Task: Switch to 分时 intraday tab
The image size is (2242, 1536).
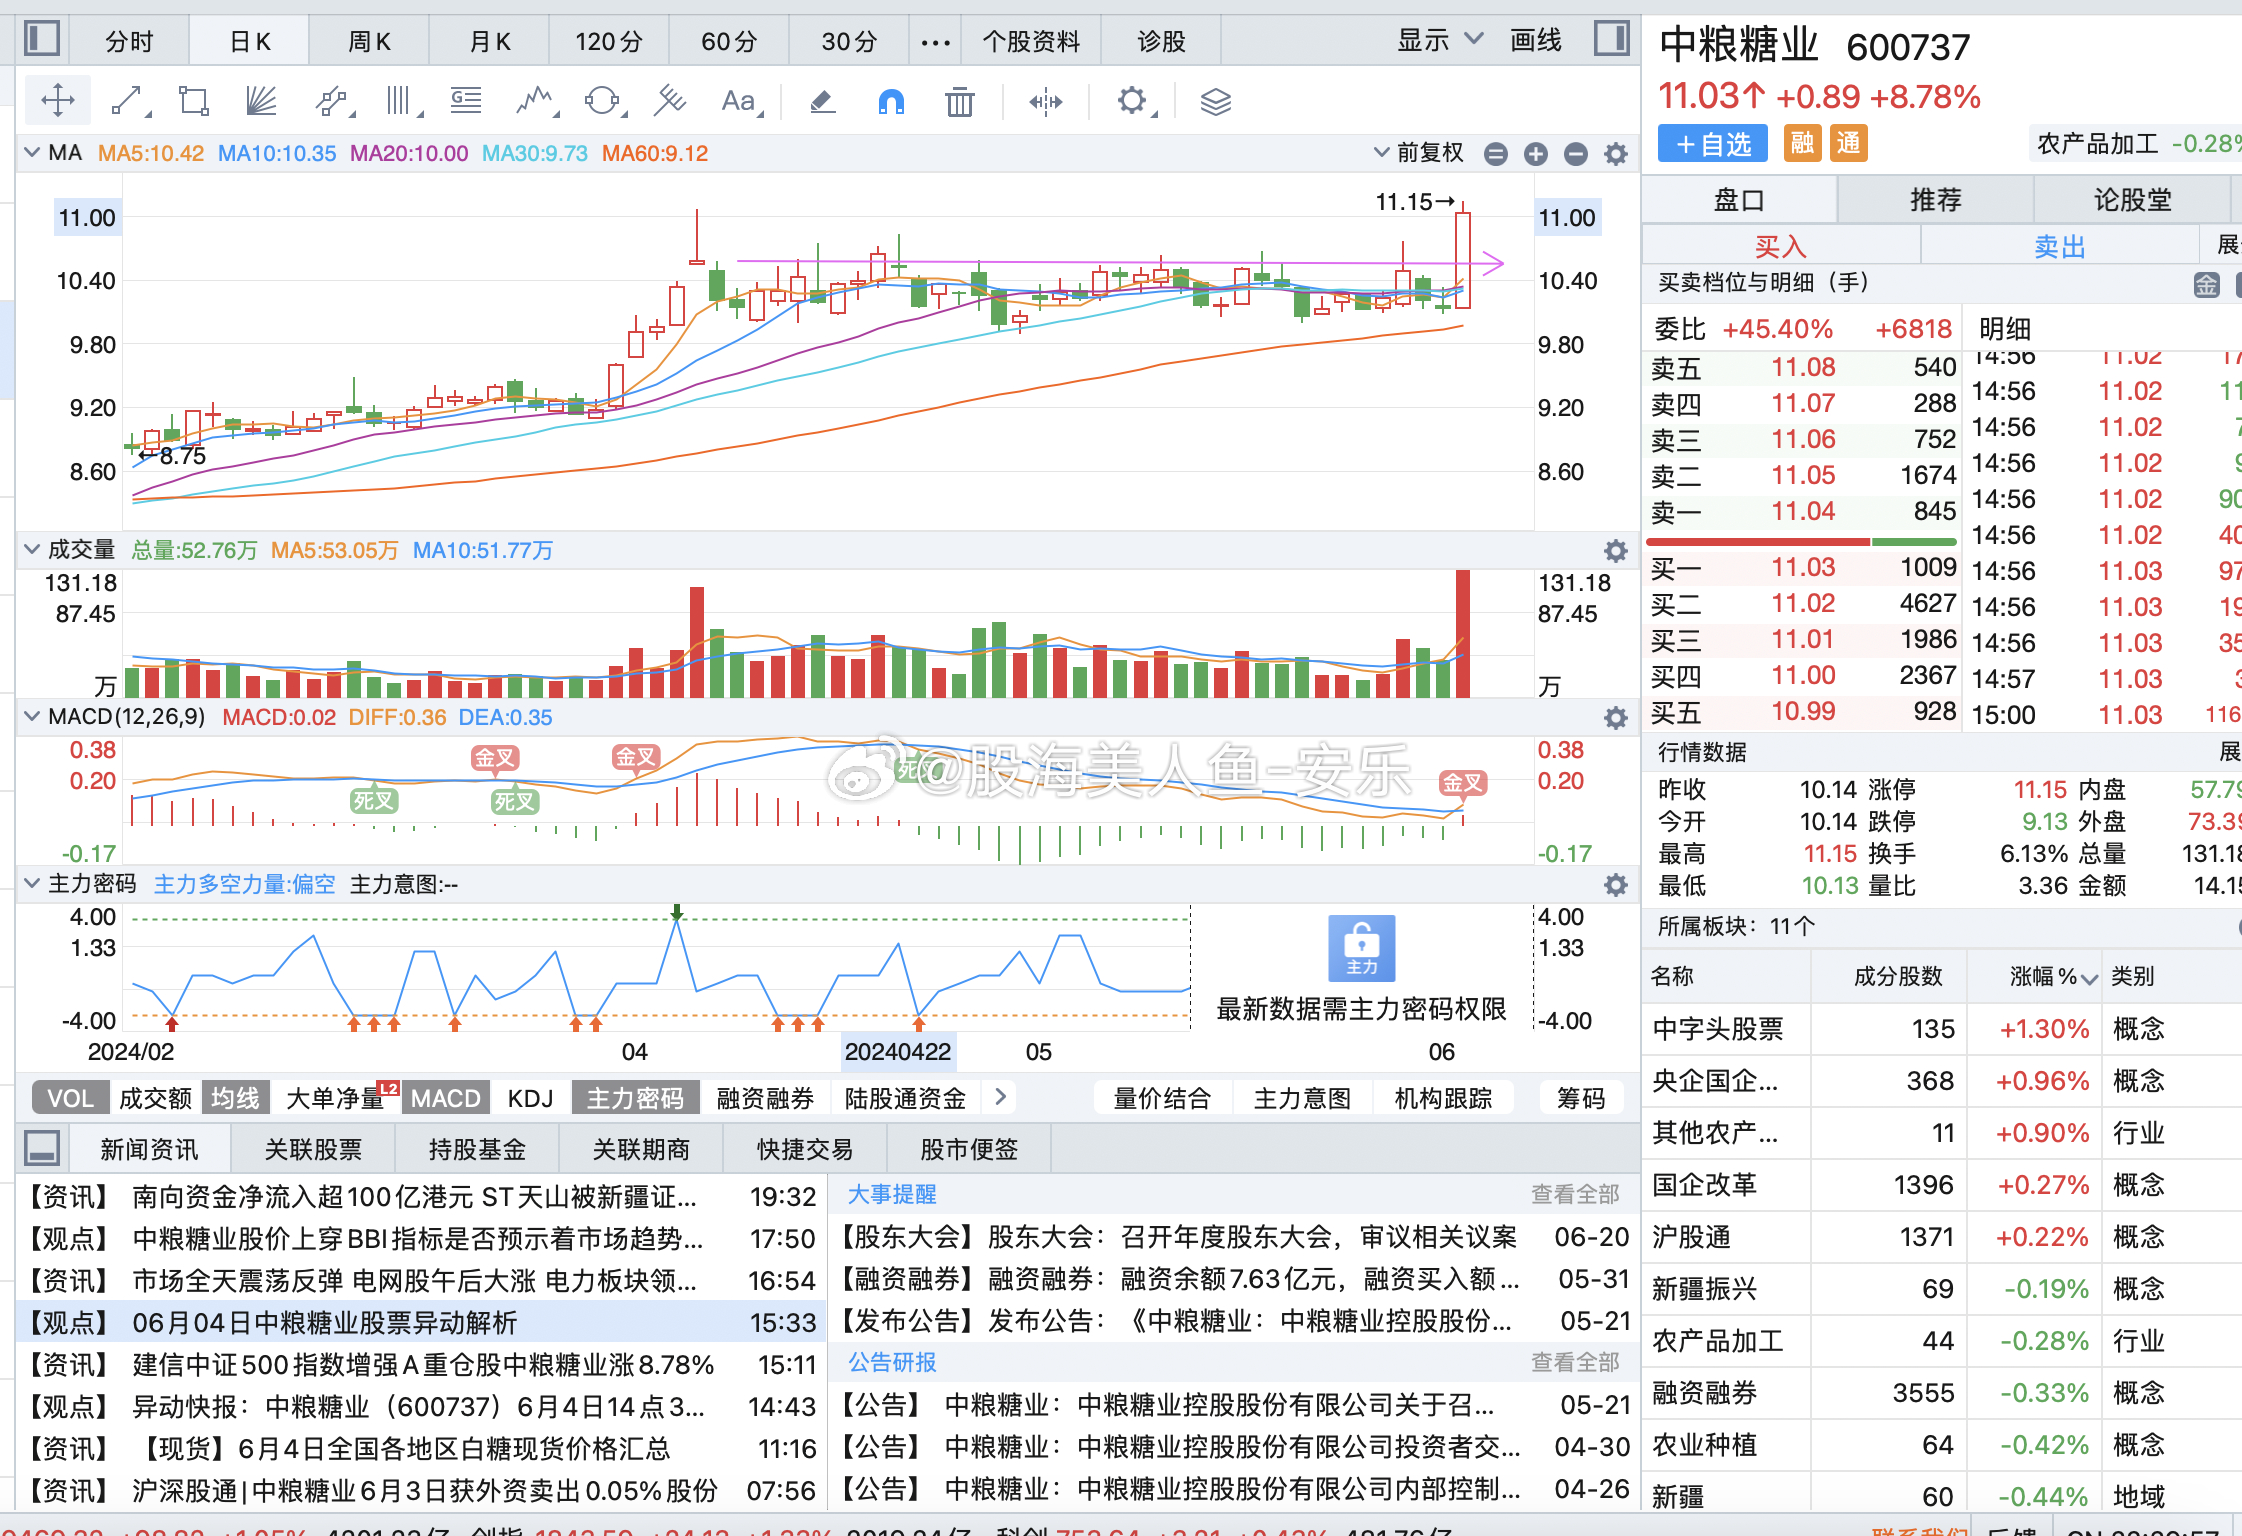Action: [129, 42]
